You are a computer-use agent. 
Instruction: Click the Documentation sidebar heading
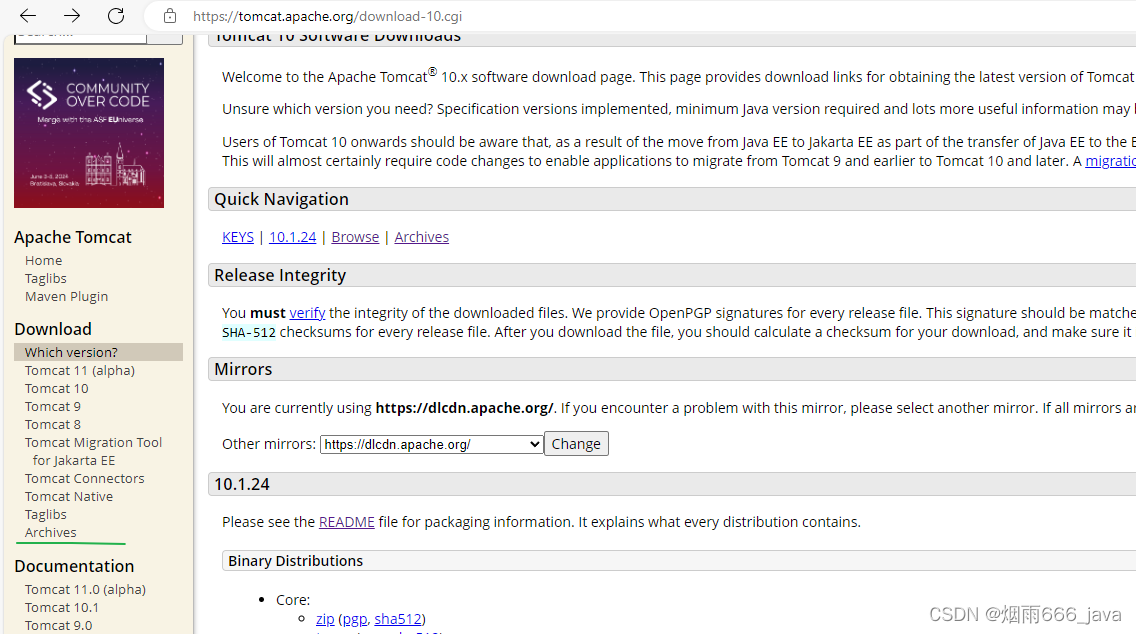[x=74, y=567]
